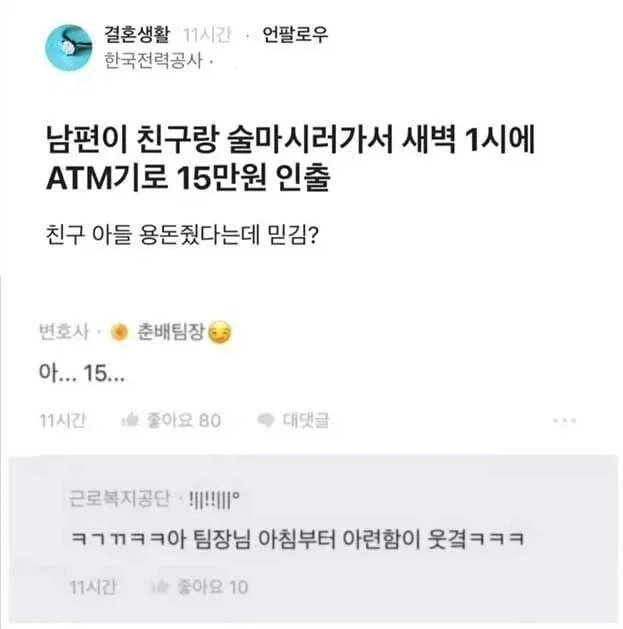This screenshot has height=629, width=623.
Task: Click the 좋아요 80 like count text
Action: point(184,420)
